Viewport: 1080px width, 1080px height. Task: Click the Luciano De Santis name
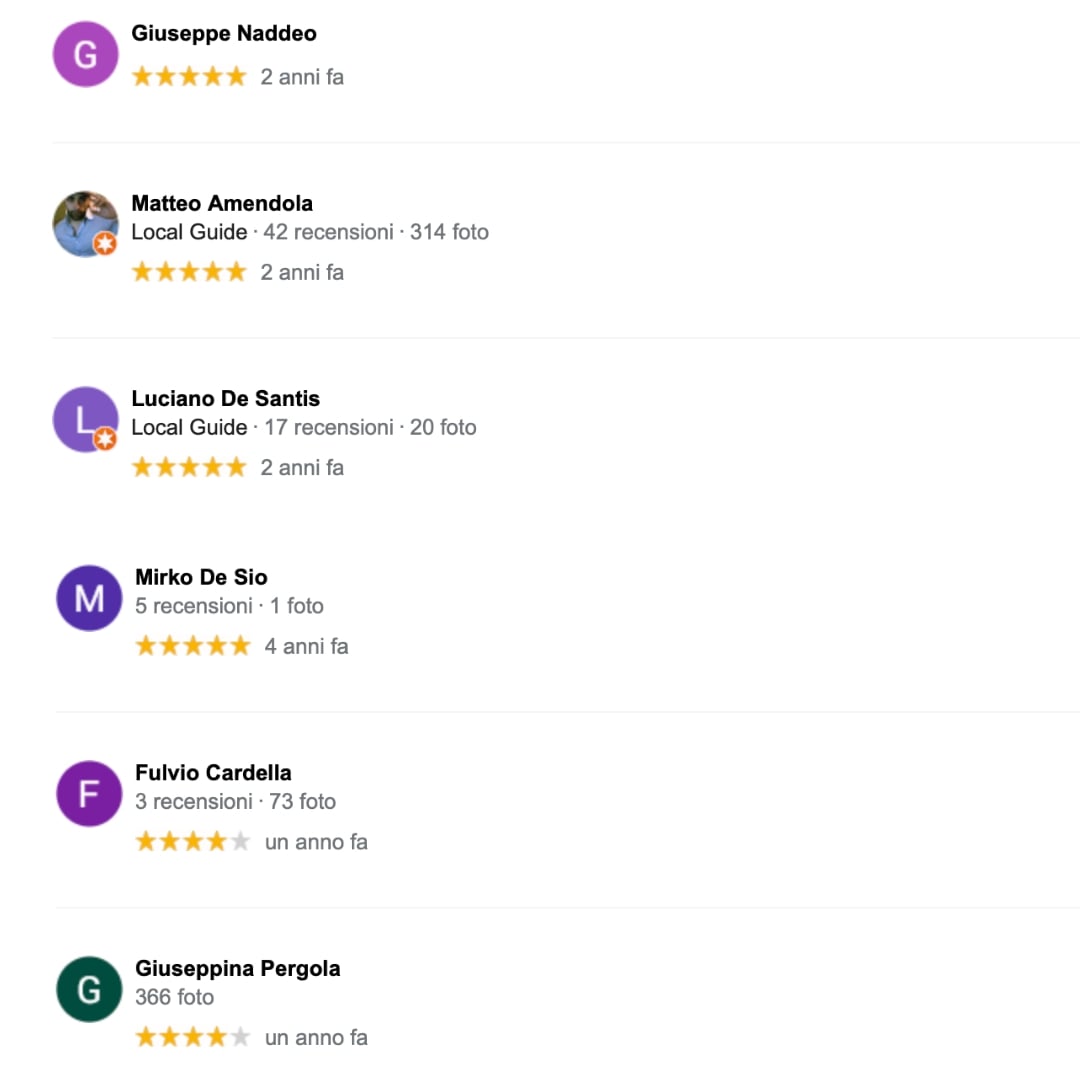click(225, 398)
